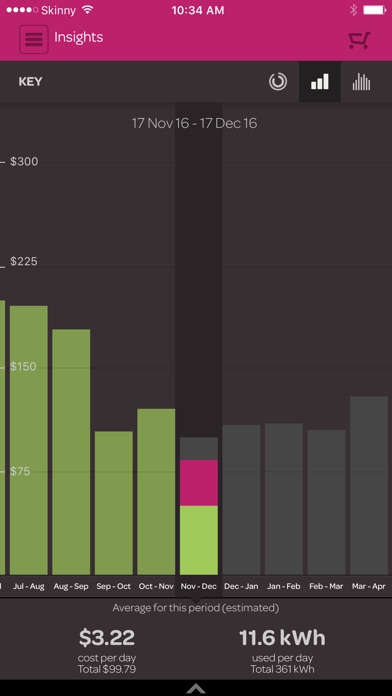Tap the $3.22 cost per day summary
This screenshot has height=696, width=392.
(x=107, y=638)
